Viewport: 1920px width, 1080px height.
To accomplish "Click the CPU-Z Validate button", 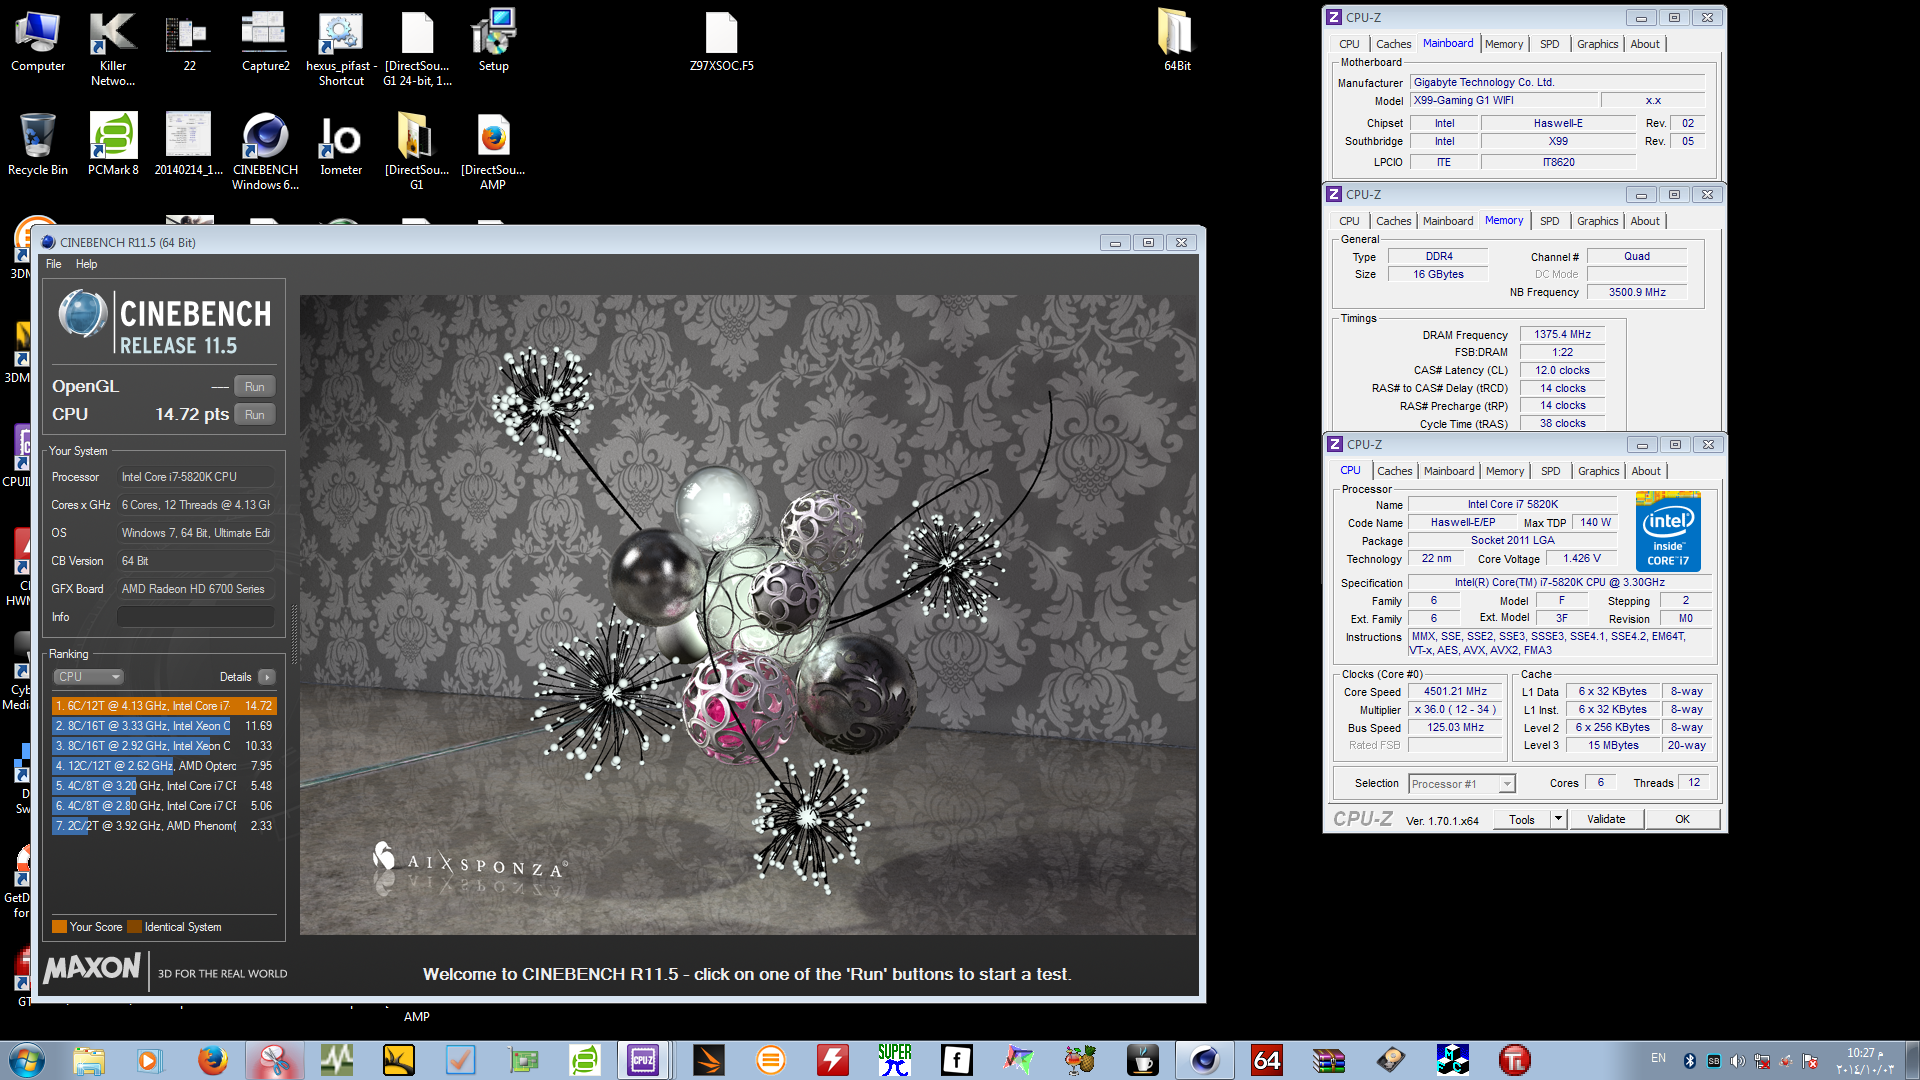I will (1606, 819).
